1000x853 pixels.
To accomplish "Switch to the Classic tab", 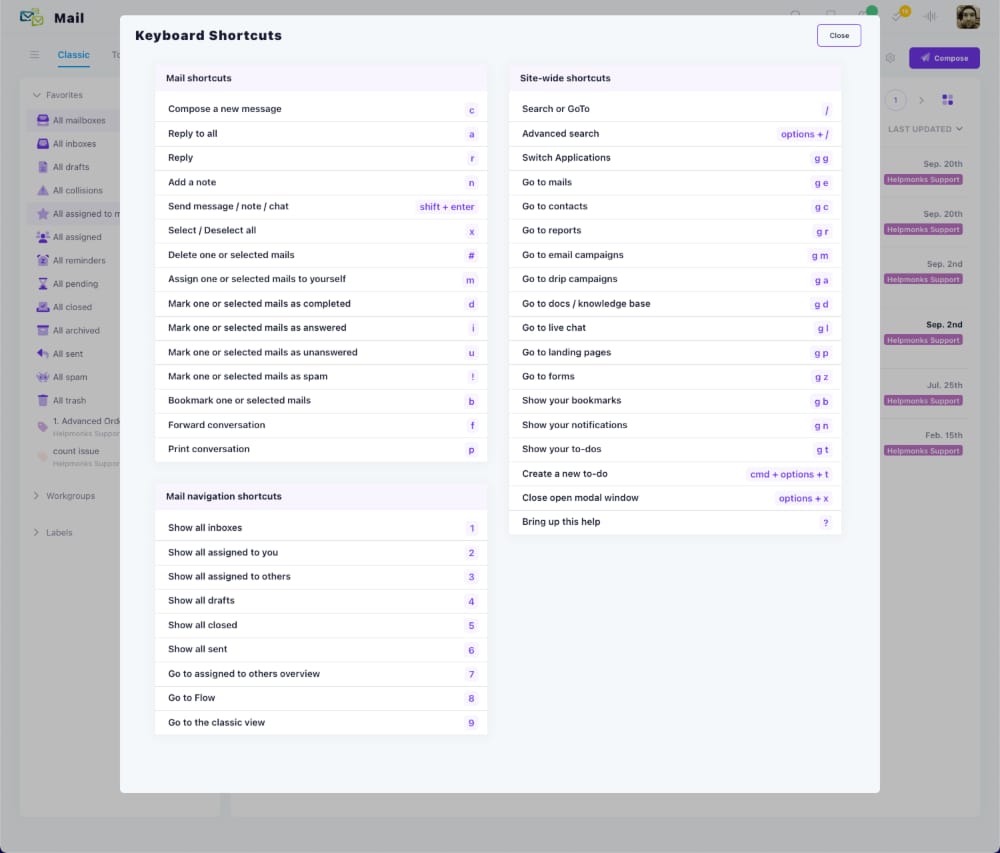I will [73, 55].
